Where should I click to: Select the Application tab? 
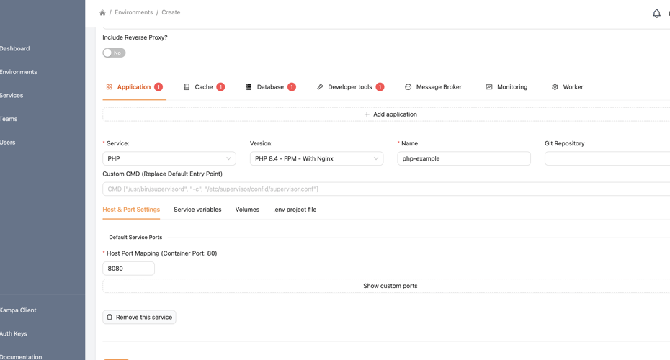pyautogui.click(x=134, y=87)
